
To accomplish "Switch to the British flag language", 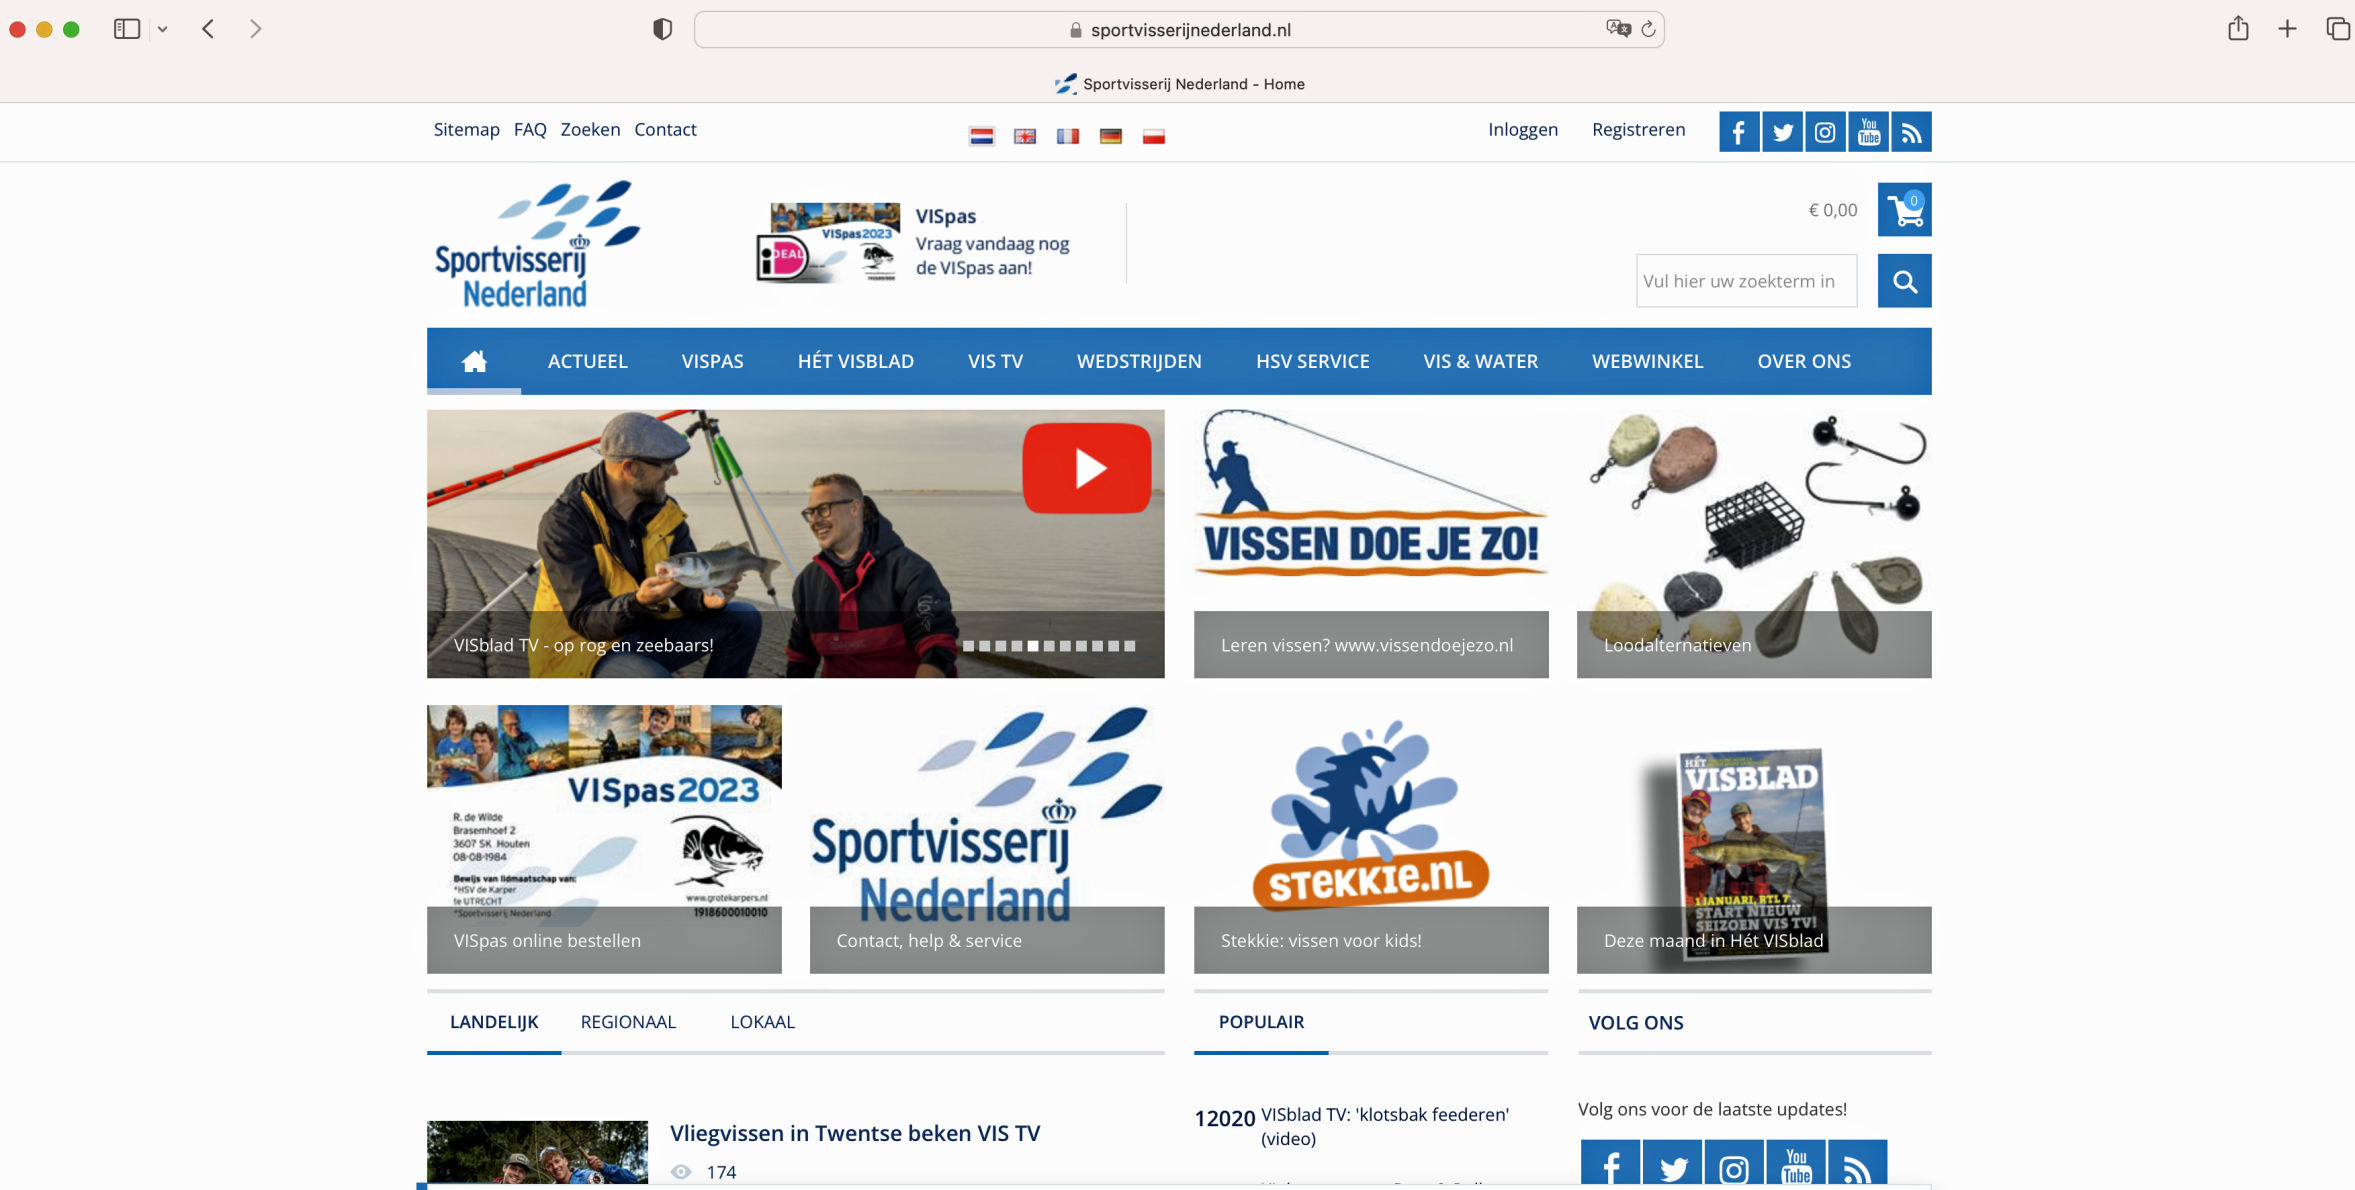I will point(1025,136).
